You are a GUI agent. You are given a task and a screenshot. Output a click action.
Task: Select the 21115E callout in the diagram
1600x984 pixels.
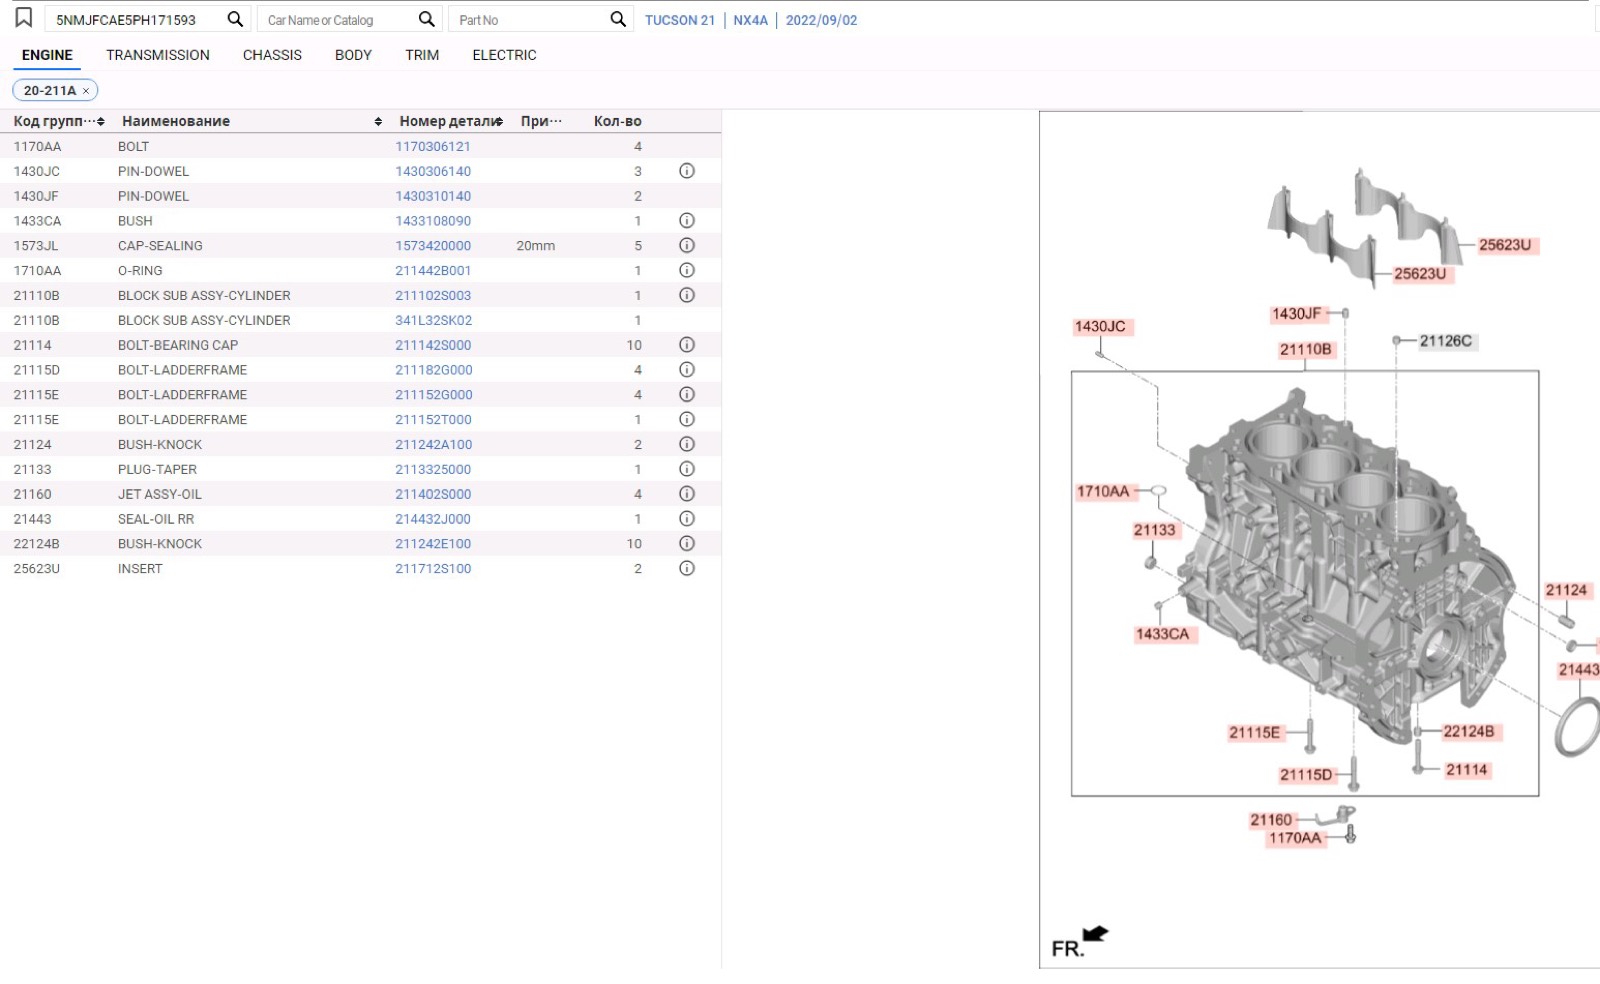[1254, 732]
